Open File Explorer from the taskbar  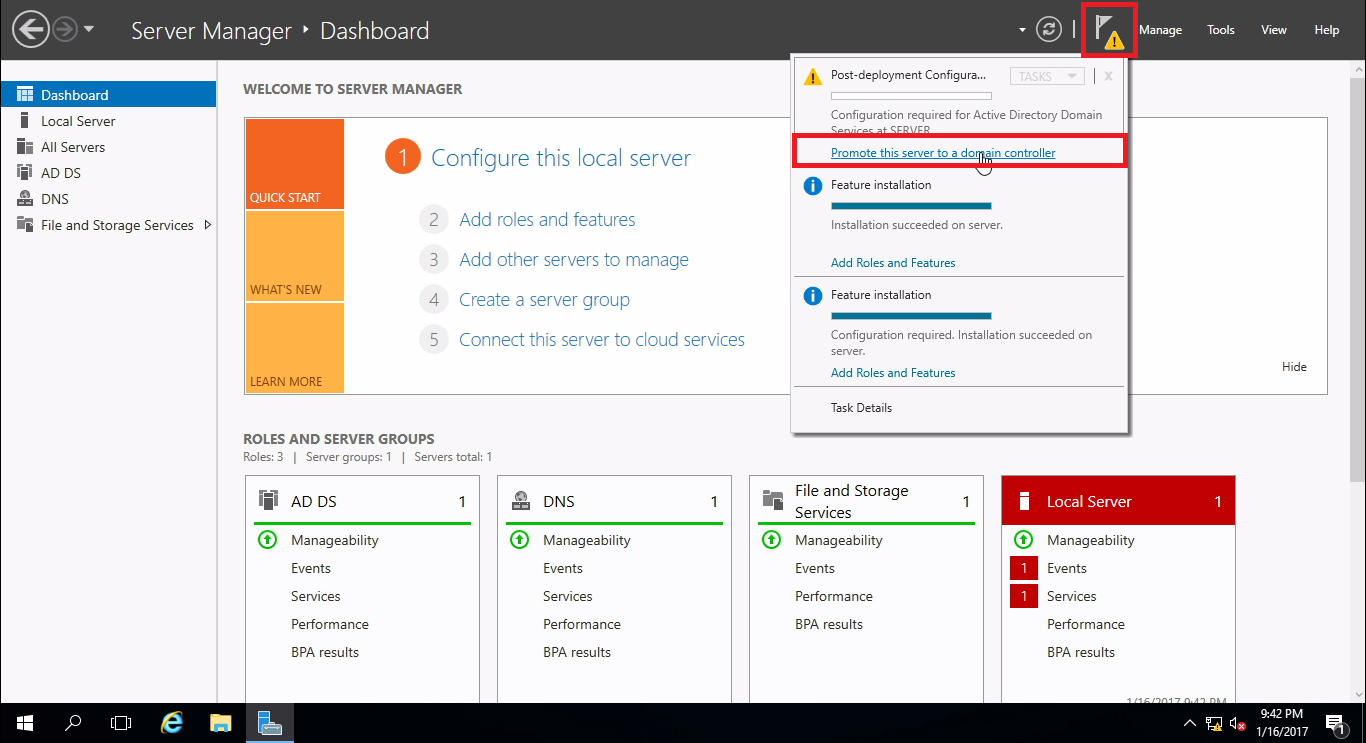pos(221,723)
